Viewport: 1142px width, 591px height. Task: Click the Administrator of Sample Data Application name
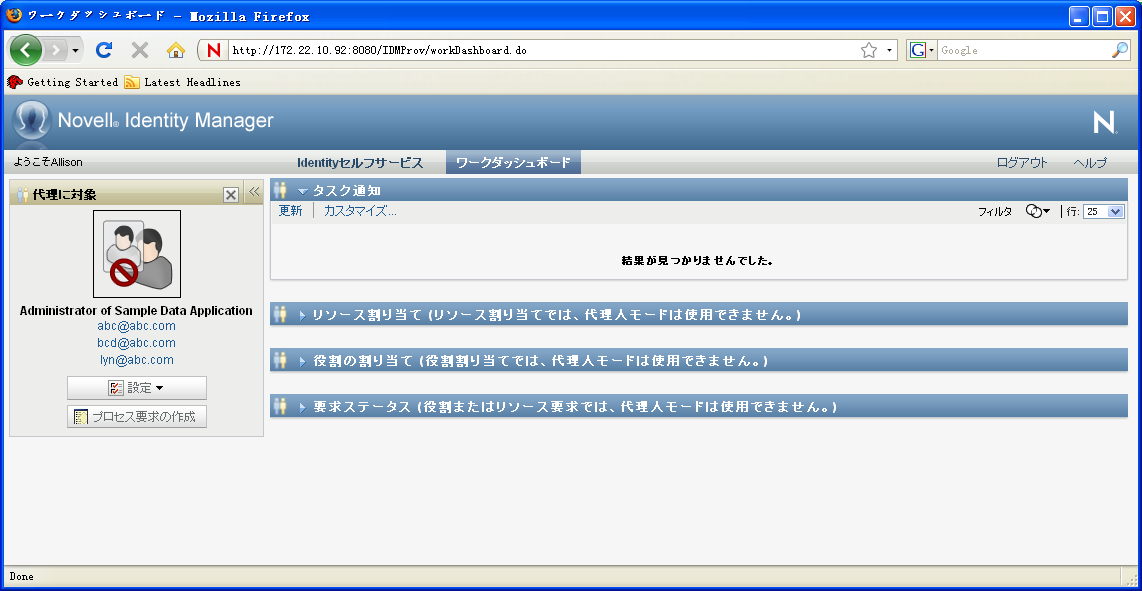click(x=136, y=310)
